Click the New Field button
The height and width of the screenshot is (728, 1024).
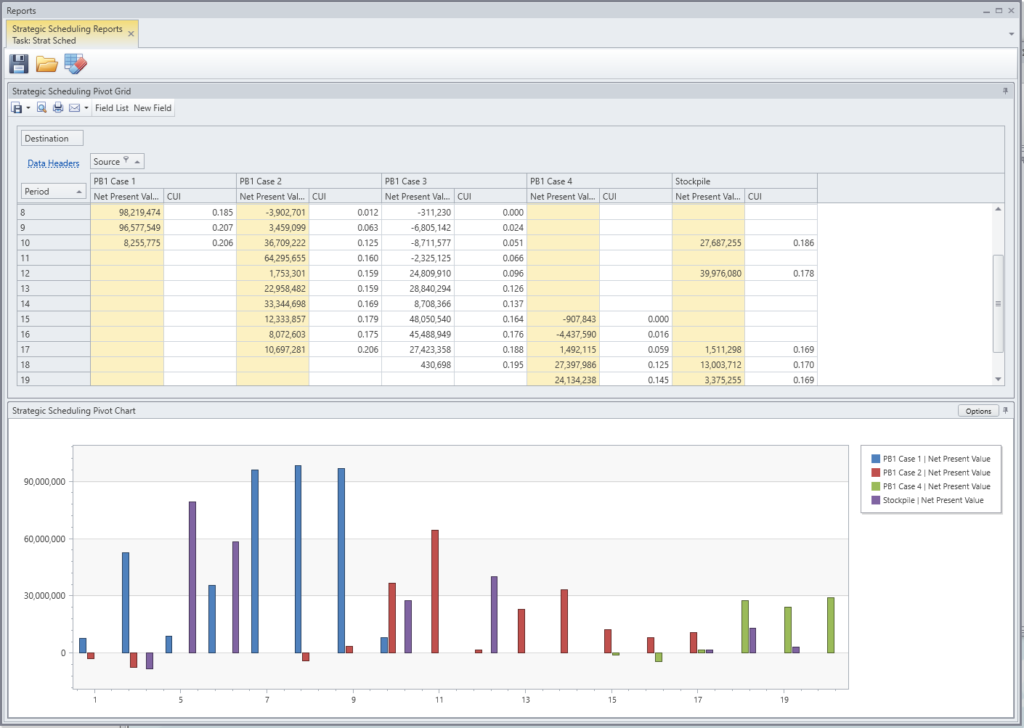pos(153,108)
